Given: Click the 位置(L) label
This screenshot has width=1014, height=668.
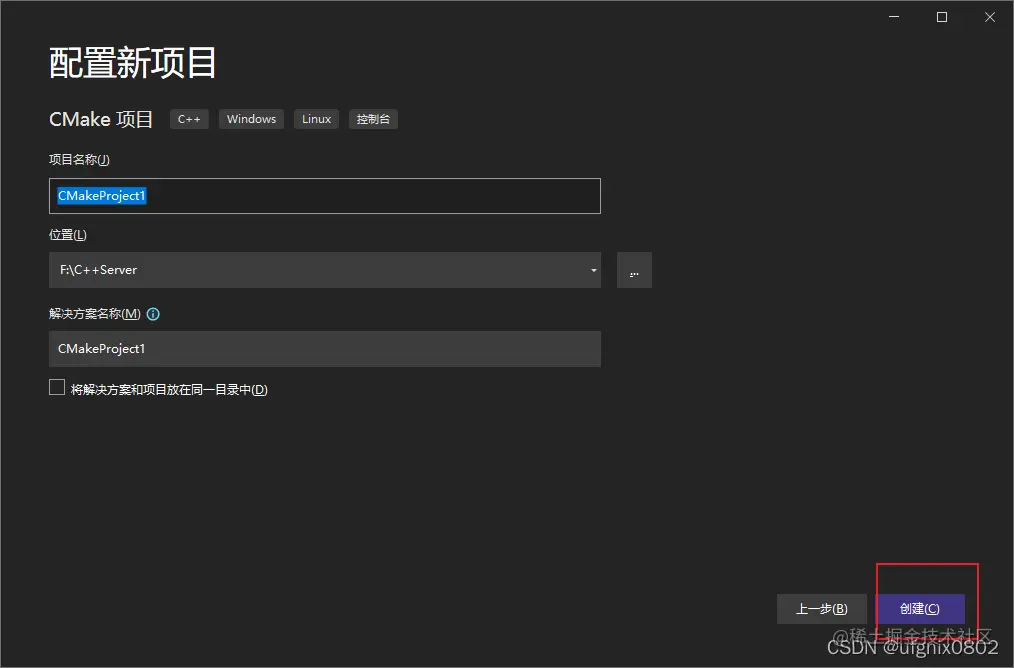Looking at the screenshot, I should point(67,234).
